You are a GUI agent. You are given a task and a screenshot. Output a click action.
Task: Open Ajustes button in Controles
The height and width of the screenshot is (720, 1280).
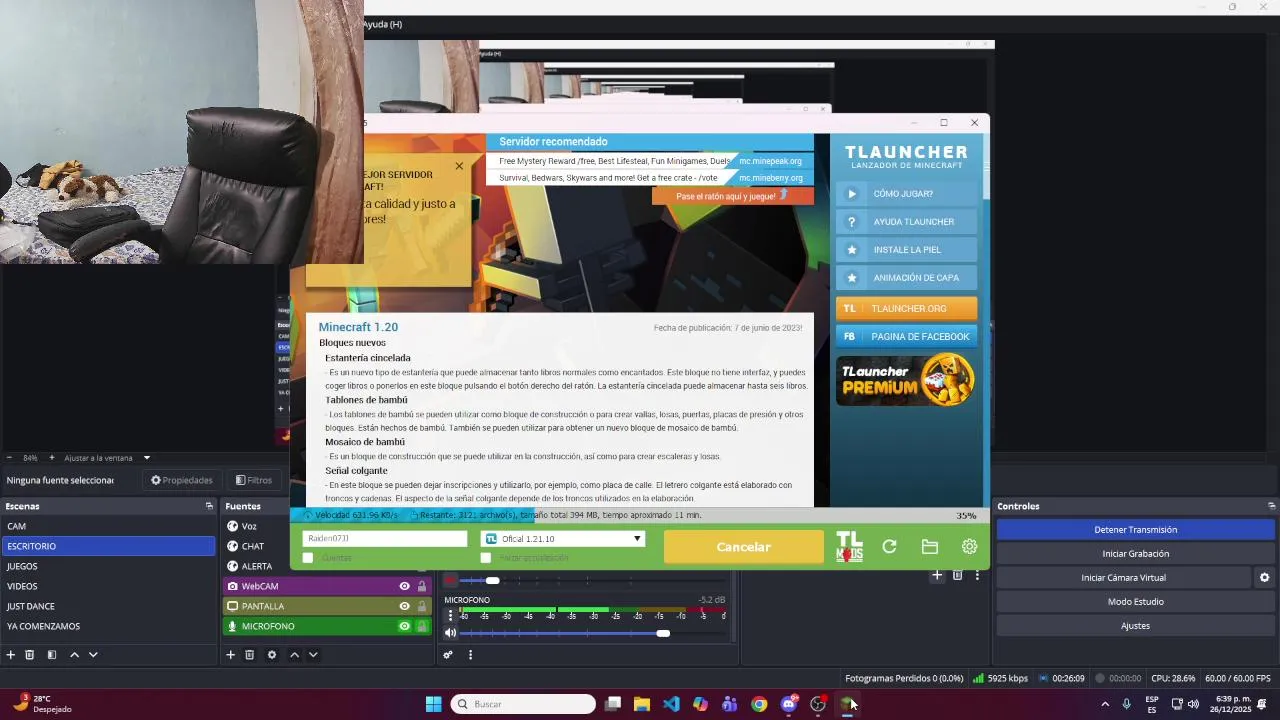[x=1135, y=625]
